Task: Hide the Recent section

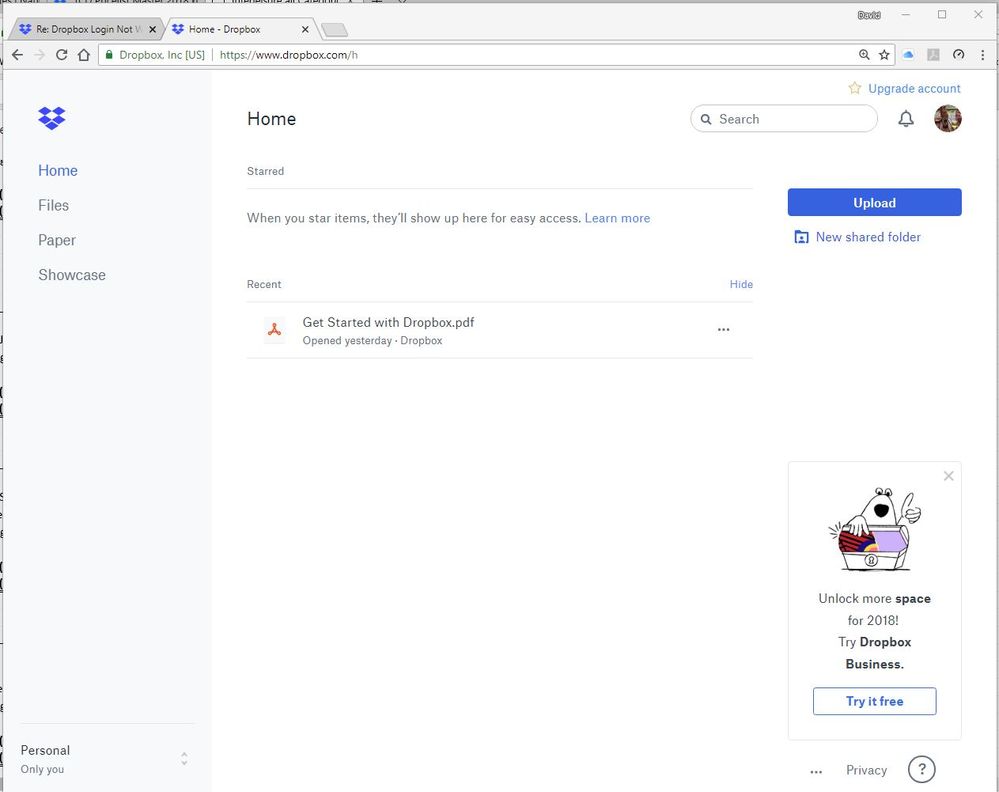Action: pos(741,284)
